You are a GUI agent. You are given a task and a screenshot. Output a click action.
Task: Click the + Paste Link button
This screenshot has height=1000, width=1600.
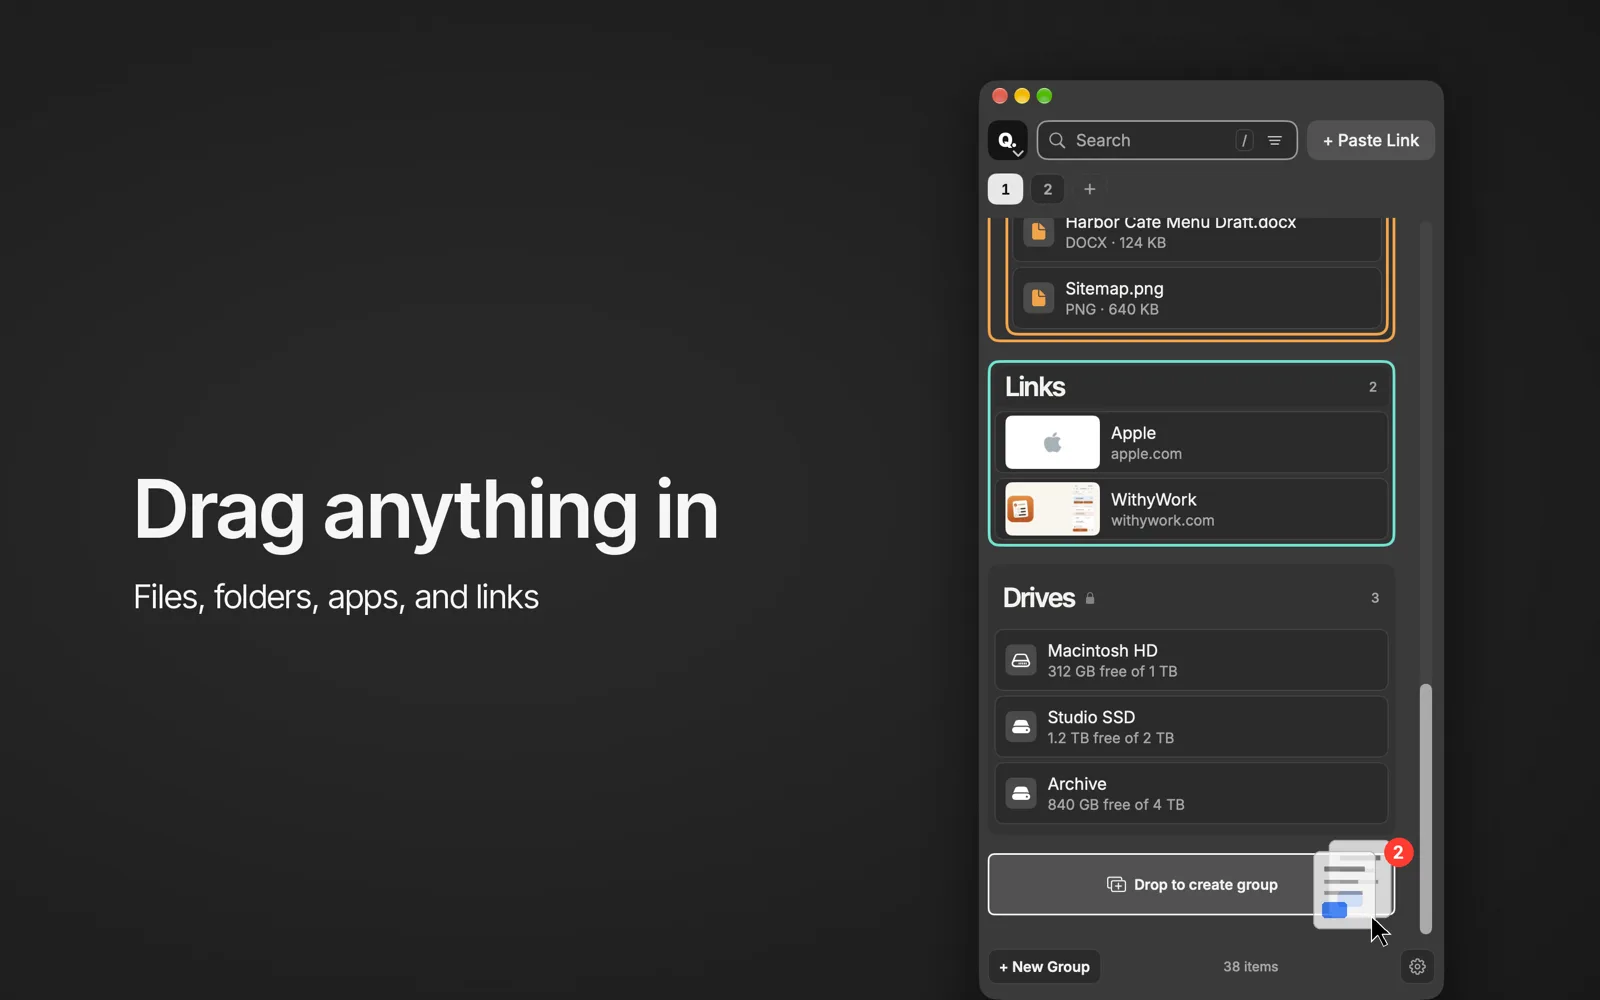coord(1371,140)
